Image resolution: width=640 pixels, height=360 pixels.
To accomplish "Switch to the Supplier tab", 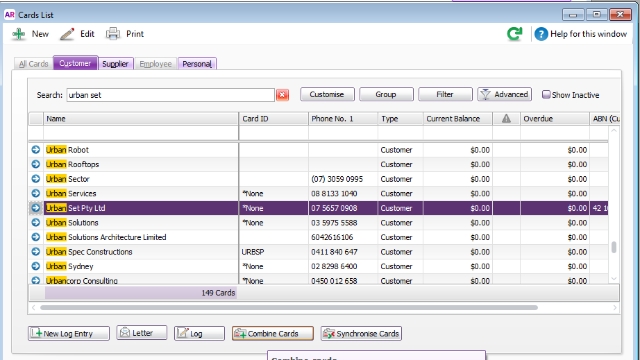I will (115, 64).
